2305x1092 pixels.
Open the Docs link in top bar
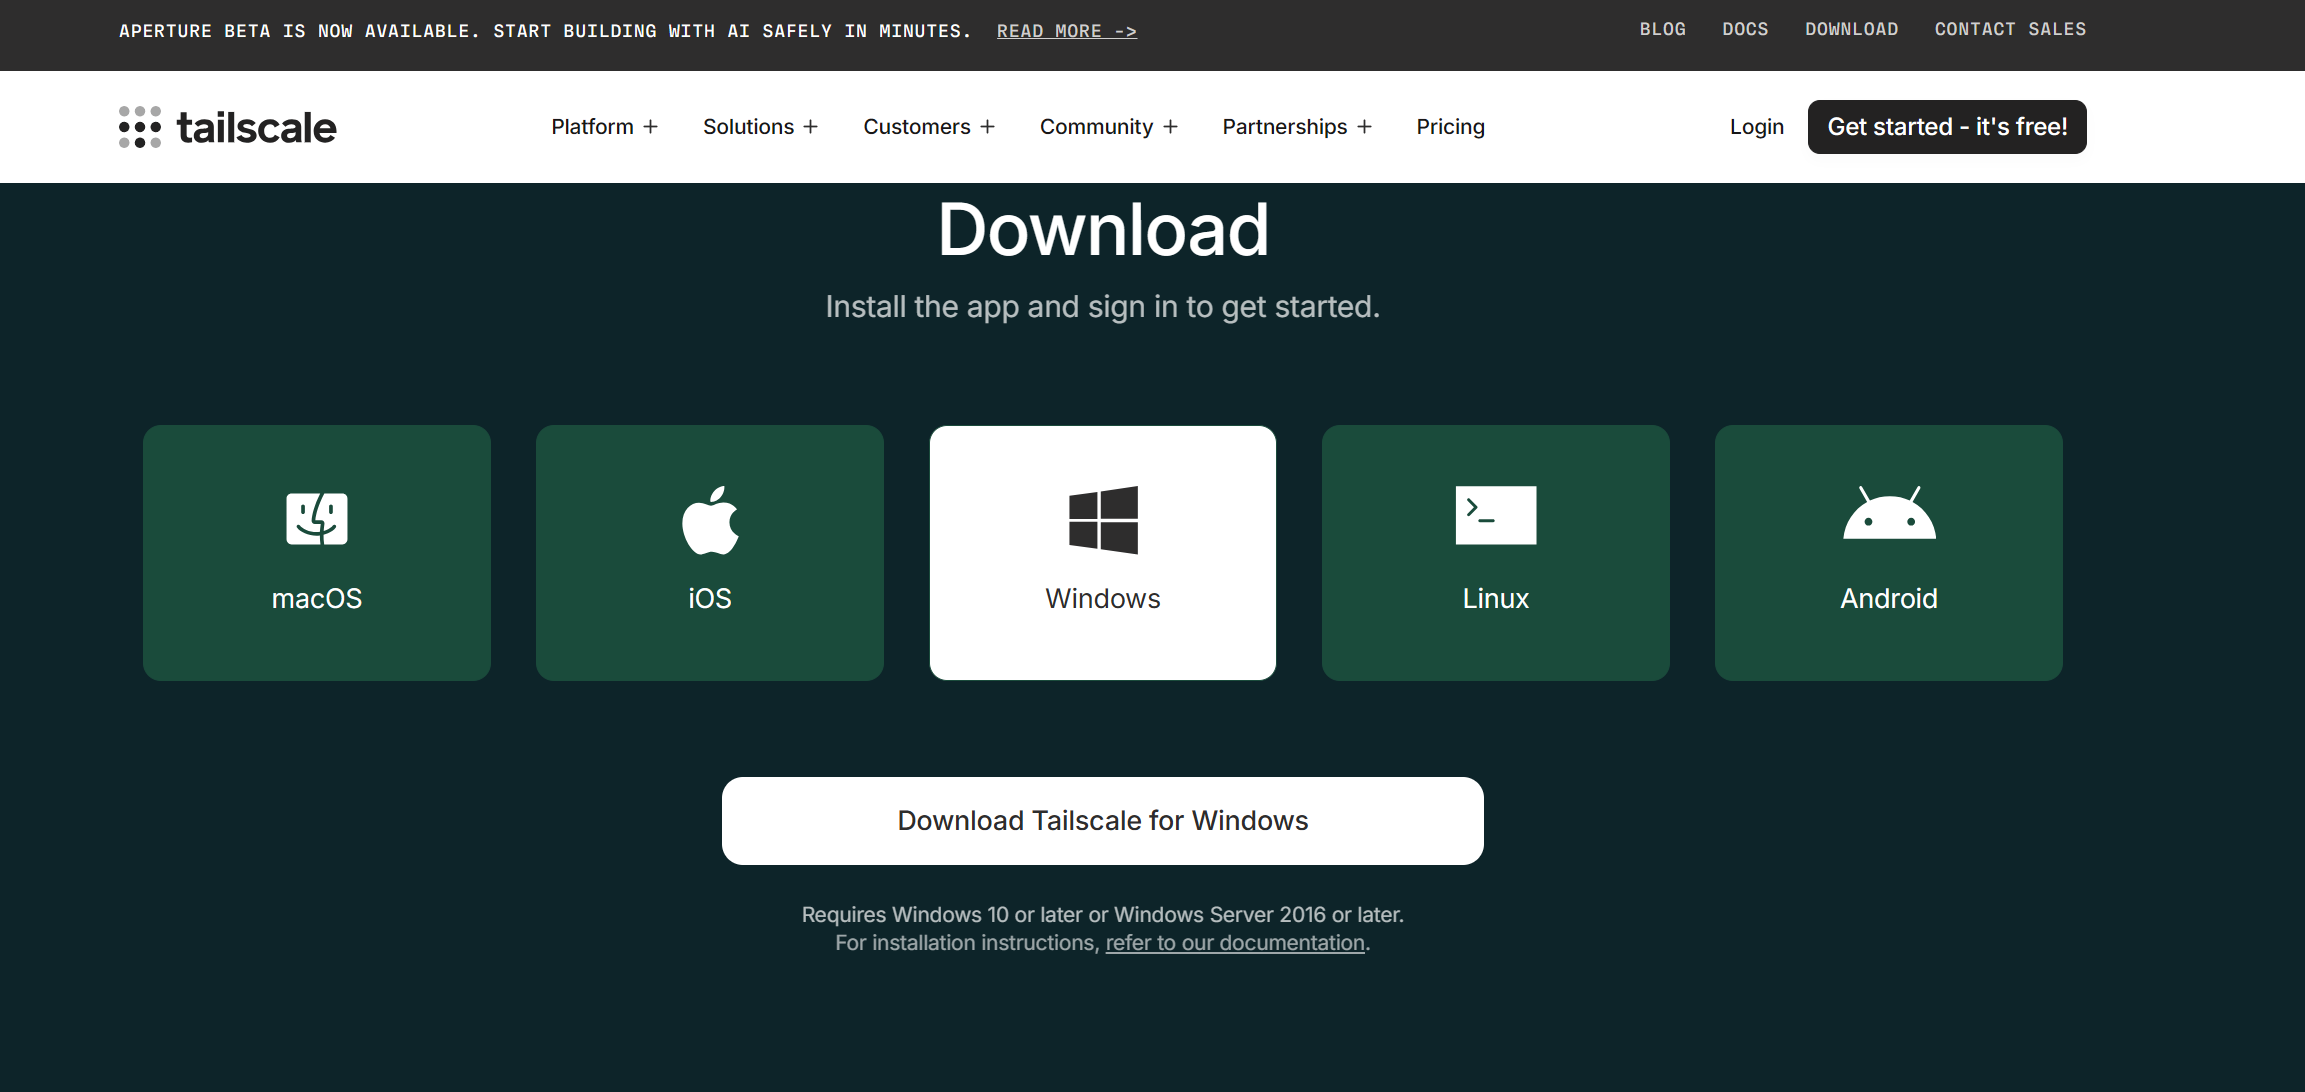tap(1745, 30)
